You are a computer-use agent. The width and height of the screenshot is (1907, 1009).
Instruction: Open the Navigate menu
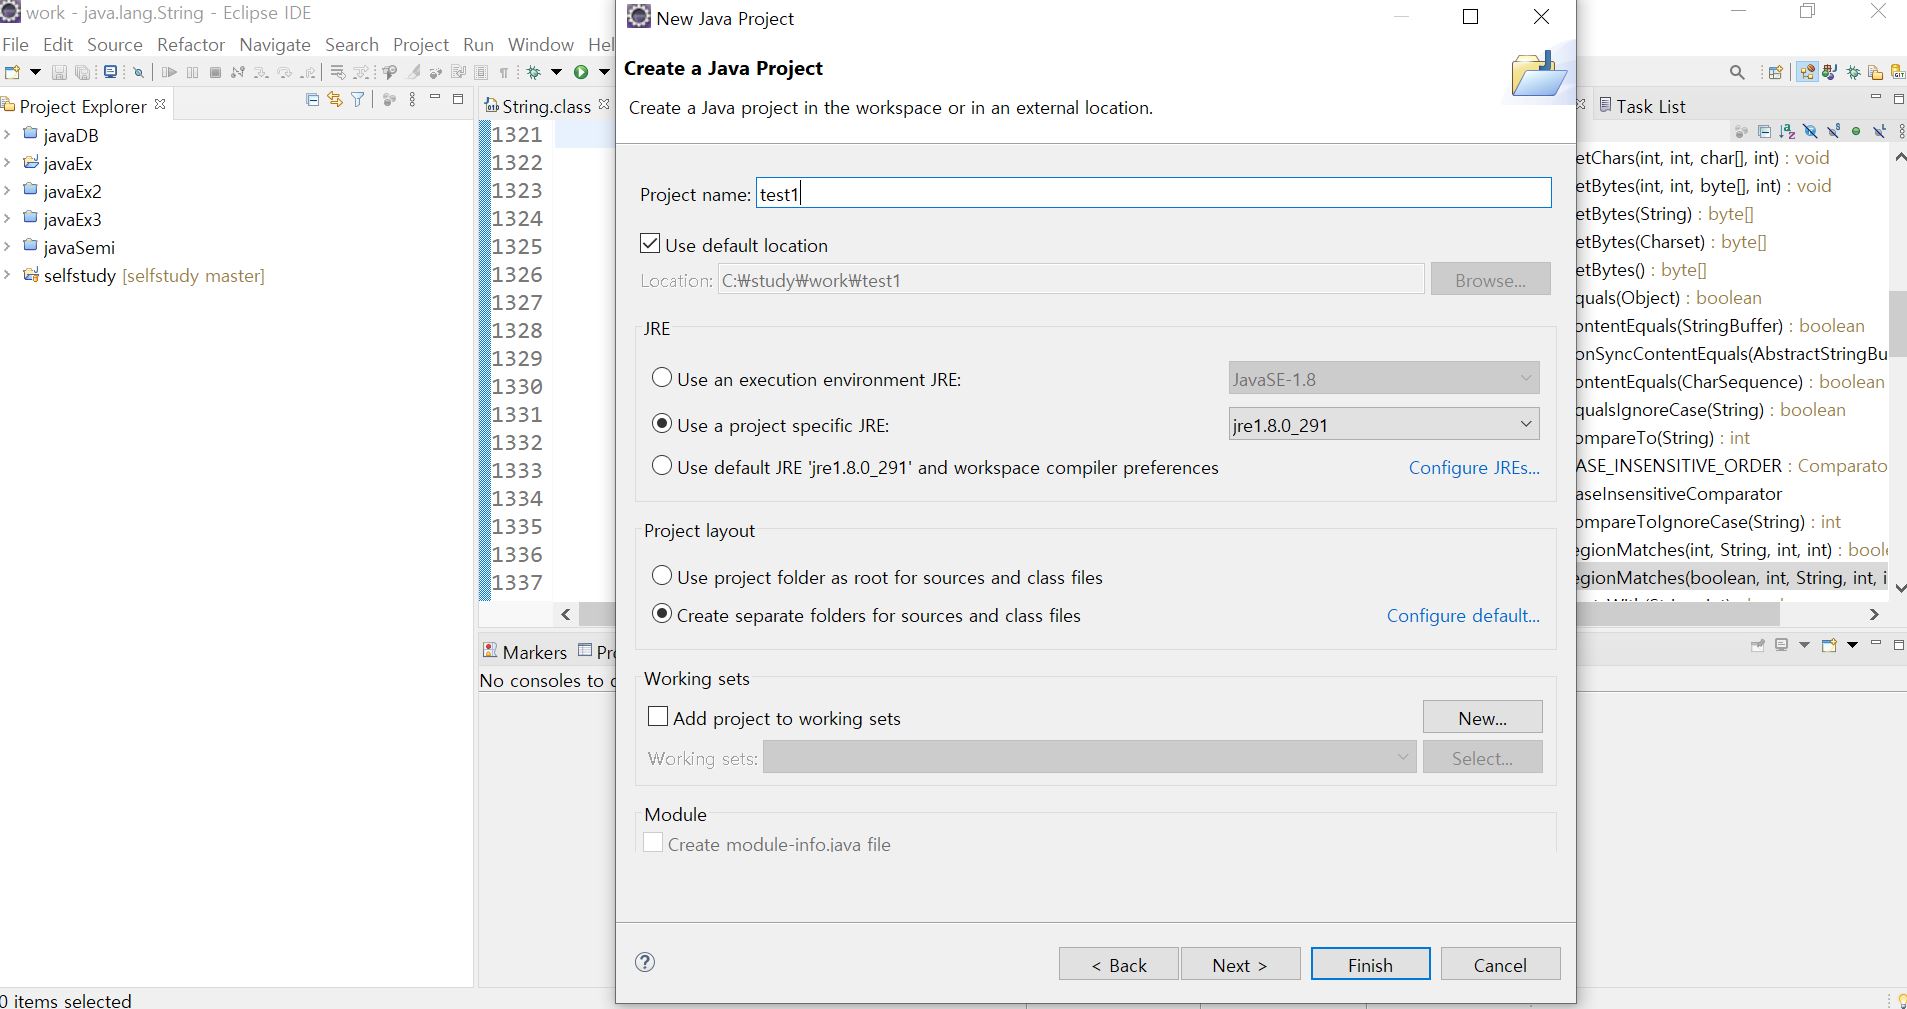point(275,45)
